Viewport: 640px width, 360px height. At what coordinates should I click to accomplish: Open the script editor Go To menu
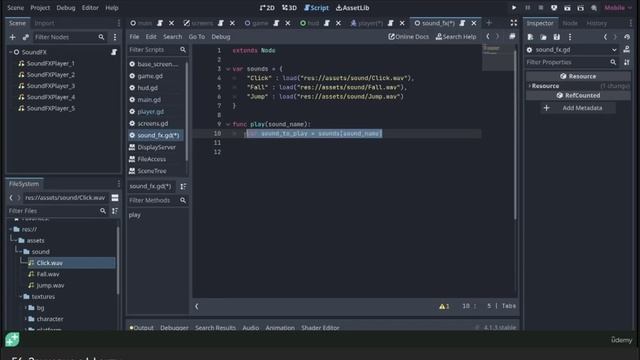197,37
